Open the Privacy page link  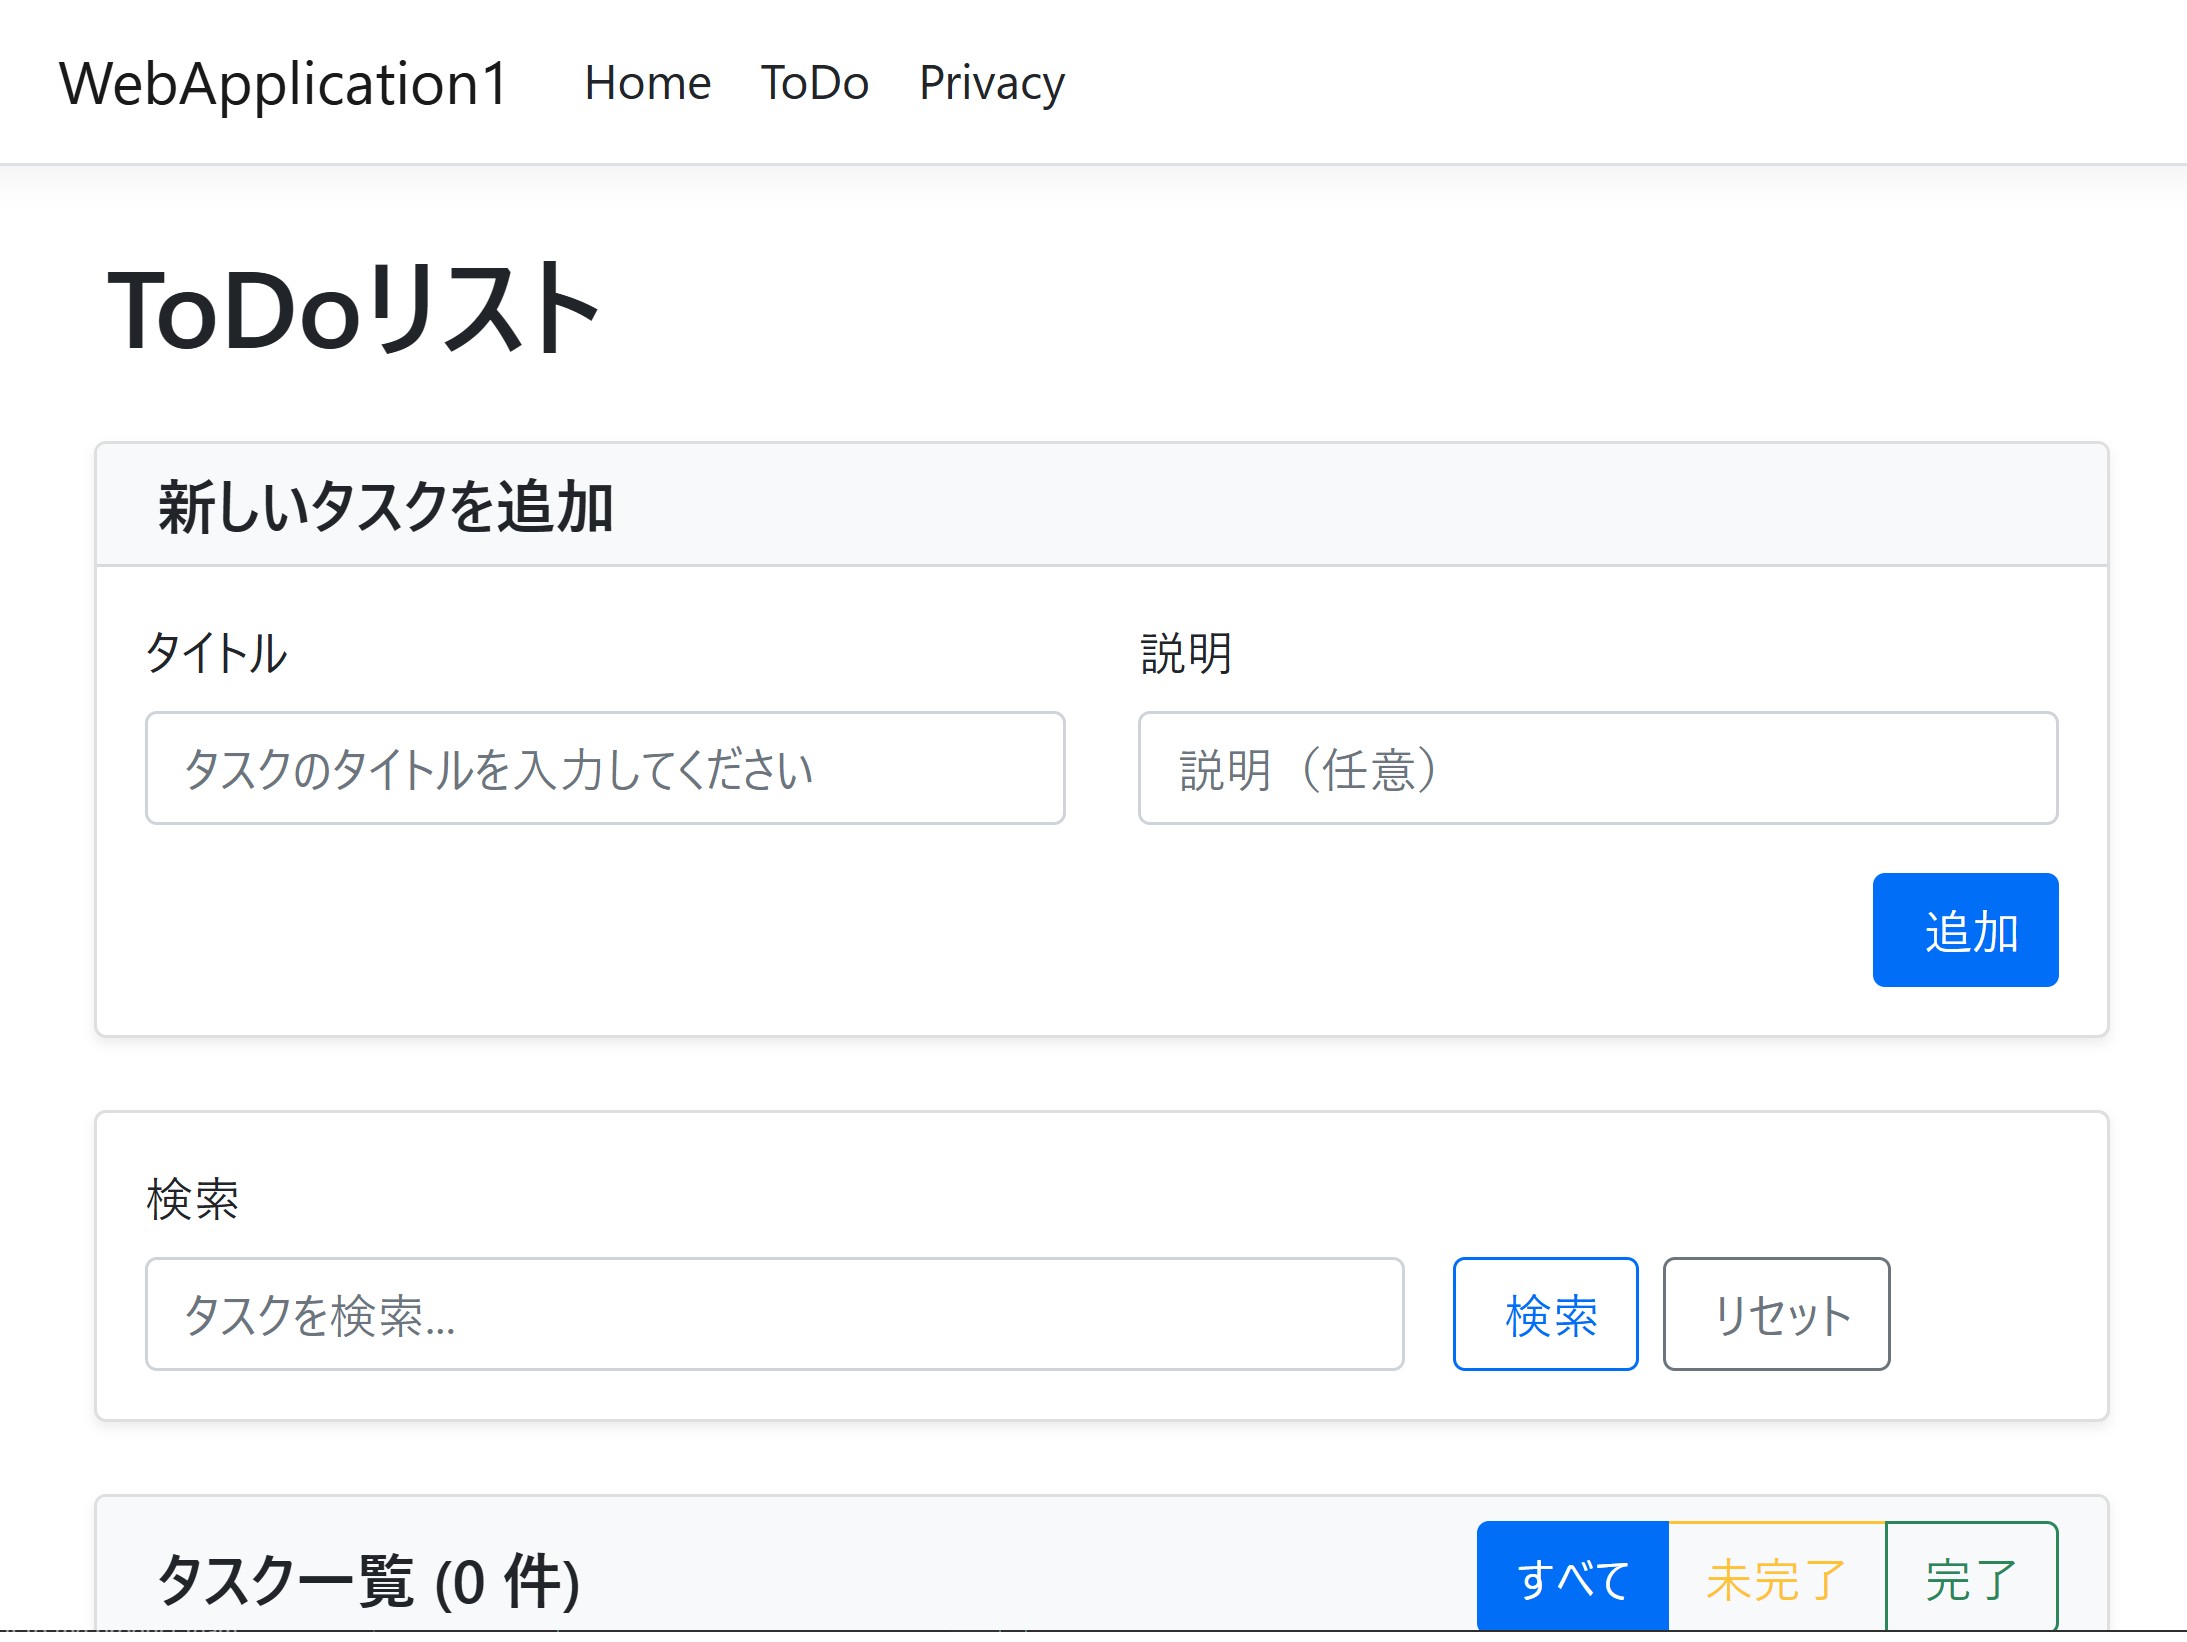point(991,83)
